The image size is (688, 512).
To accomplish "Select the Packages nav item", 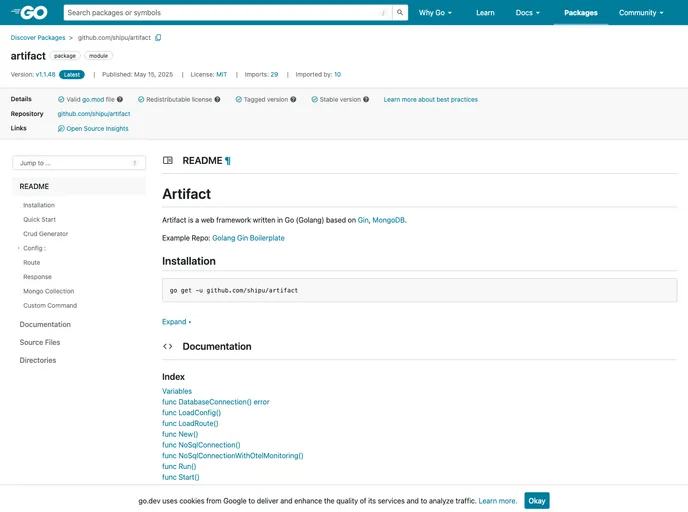I will point(580,13).
